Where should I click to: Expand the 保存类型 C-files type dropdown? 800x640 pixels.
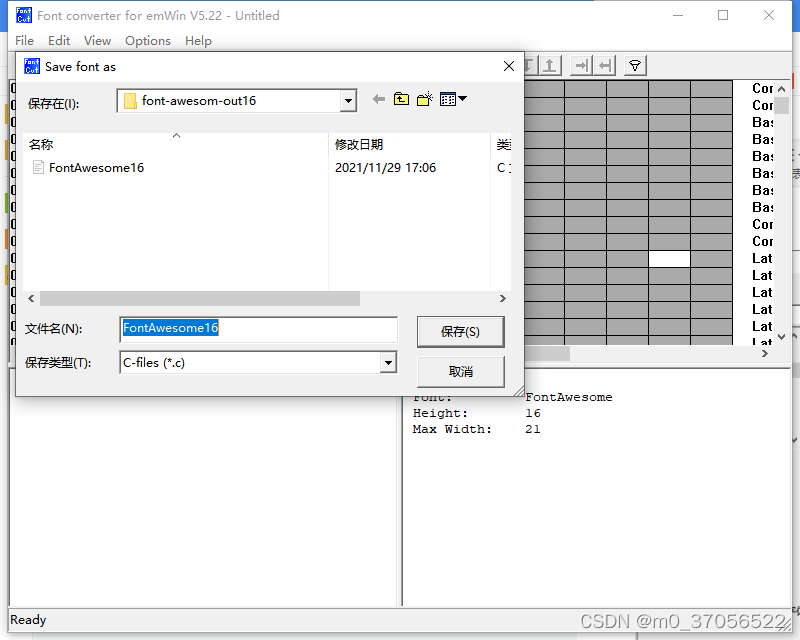[x=388, y=363]
